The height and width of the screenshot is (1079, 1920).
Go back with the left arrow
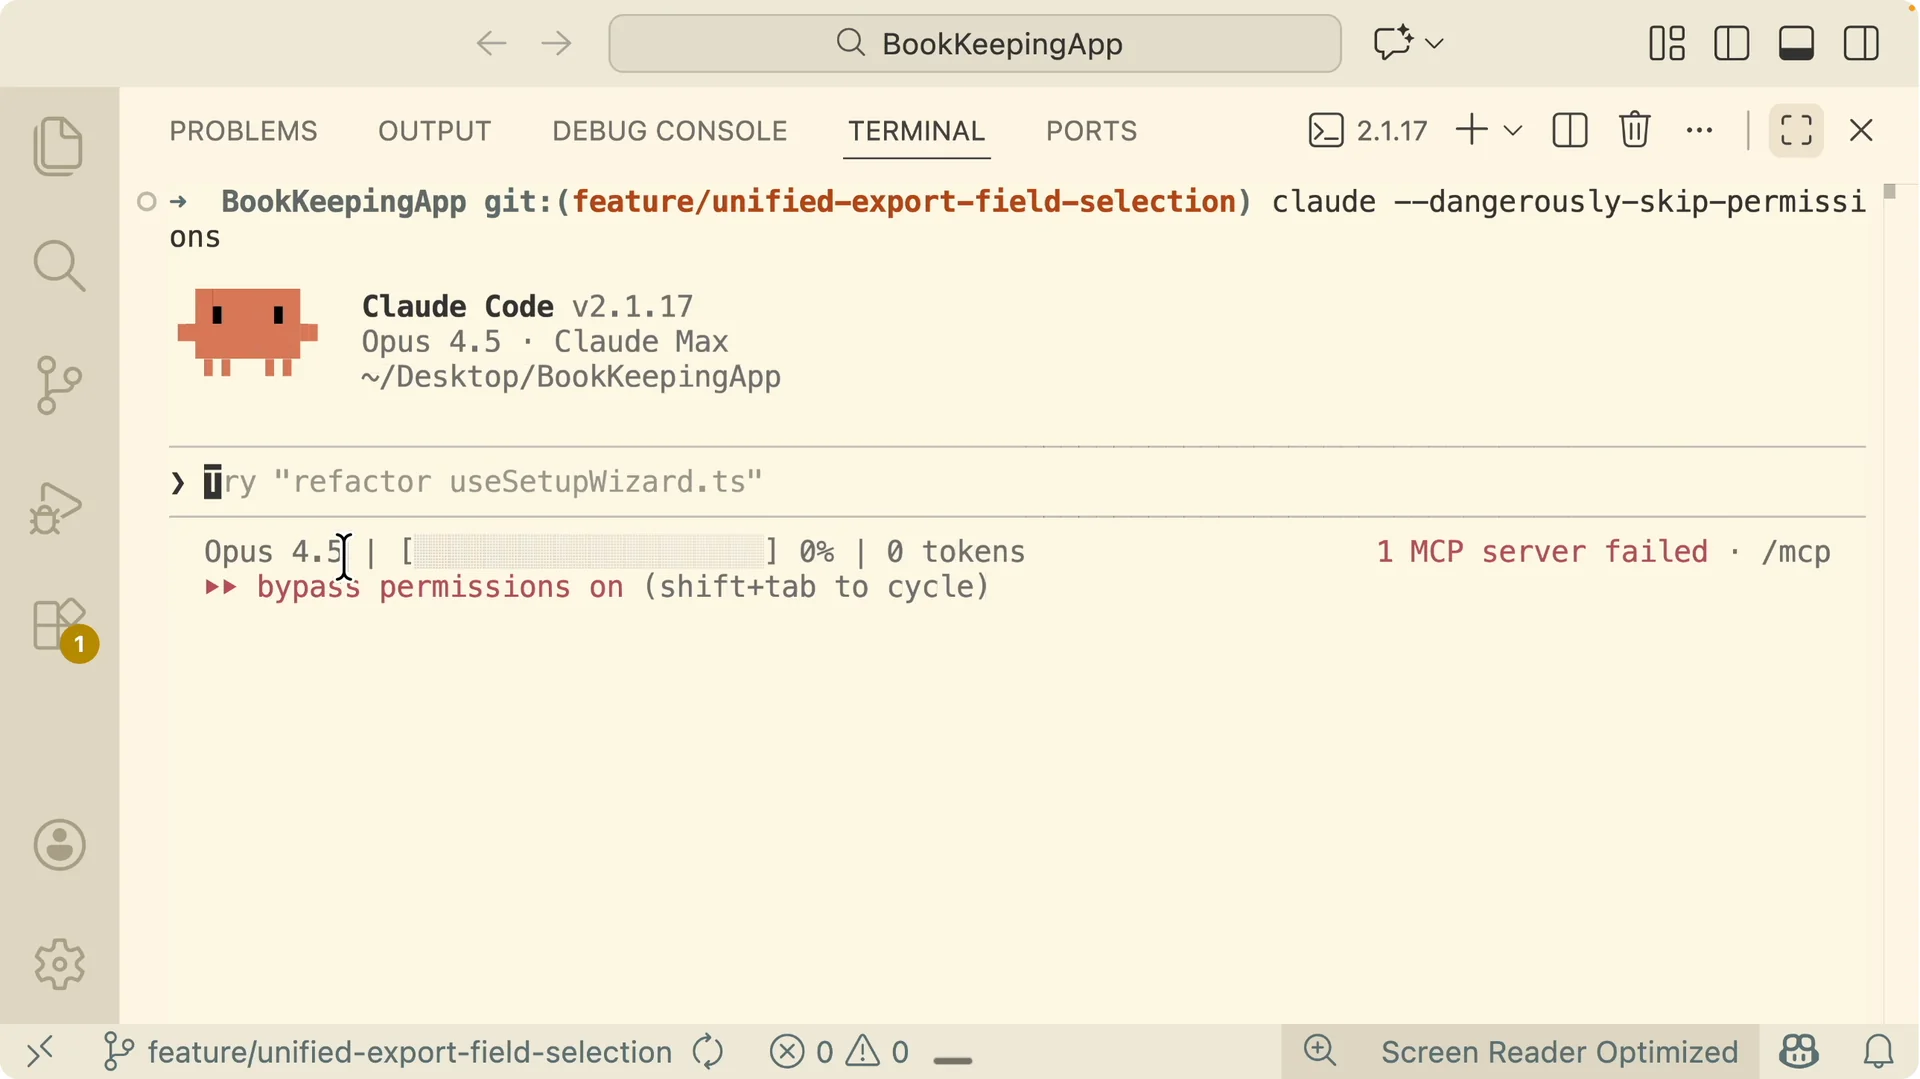[491, 43]
